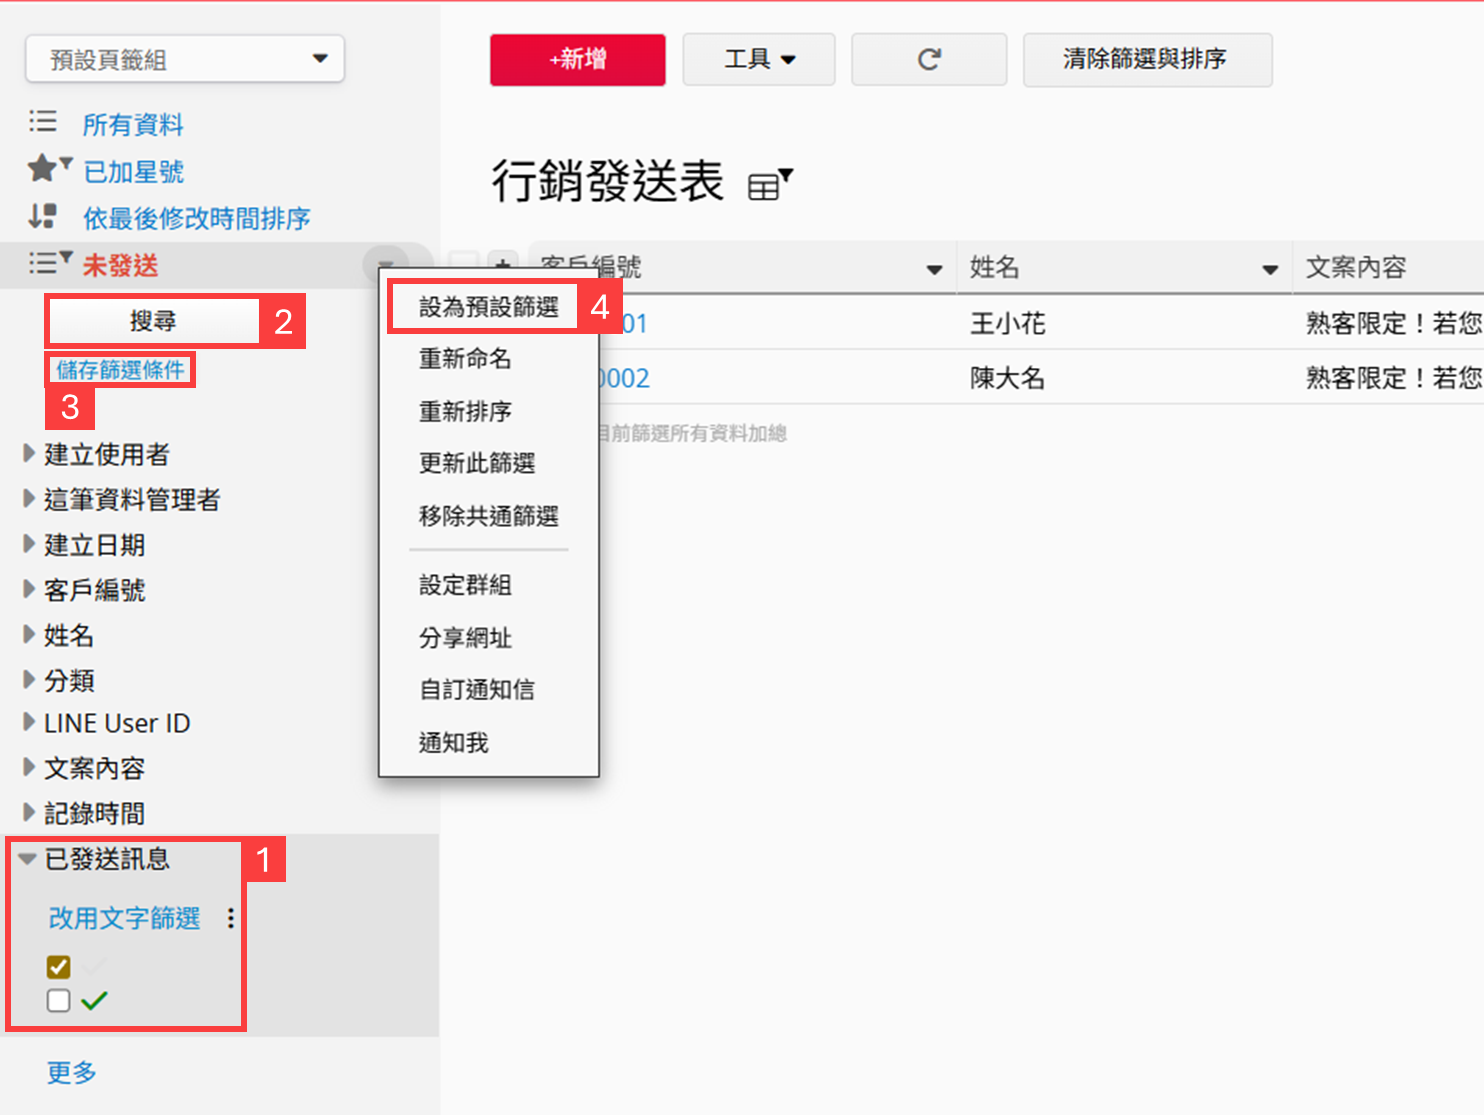Click the 陳大名 cell in the table

point(1007,378)
